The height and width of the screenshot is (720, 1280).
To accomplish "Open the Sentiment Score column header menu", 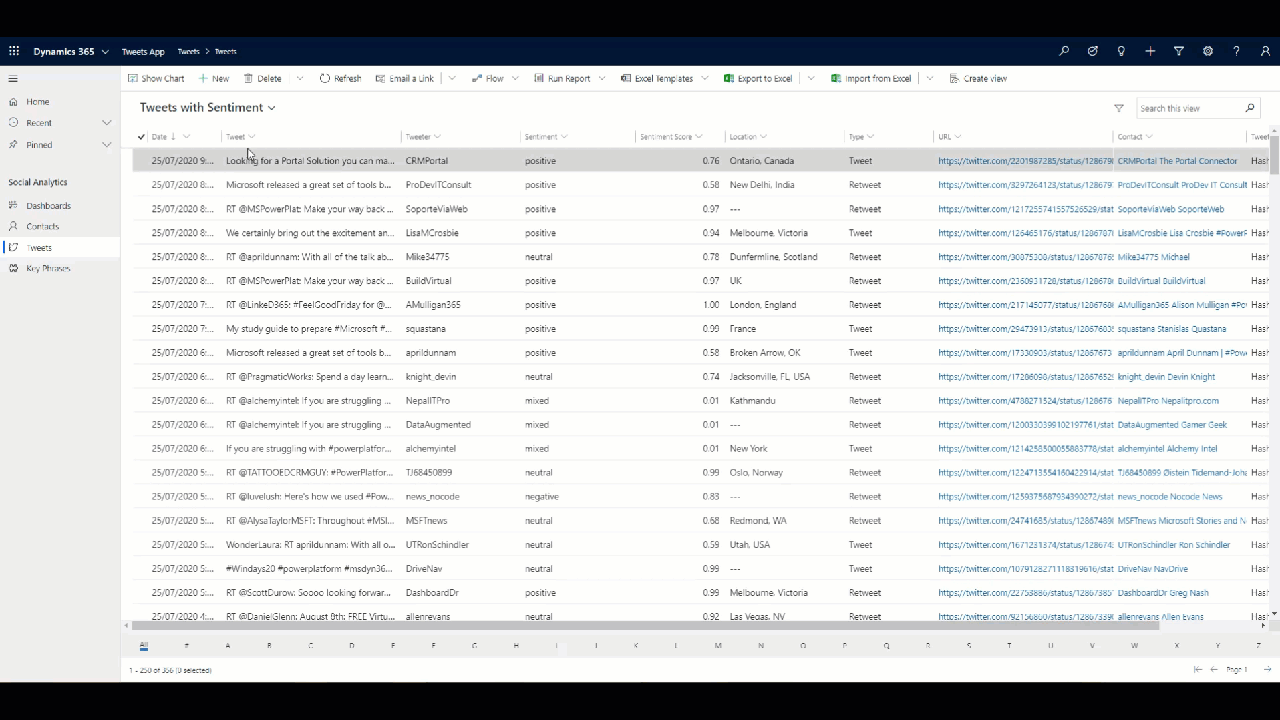I will [x=671, y=136].
